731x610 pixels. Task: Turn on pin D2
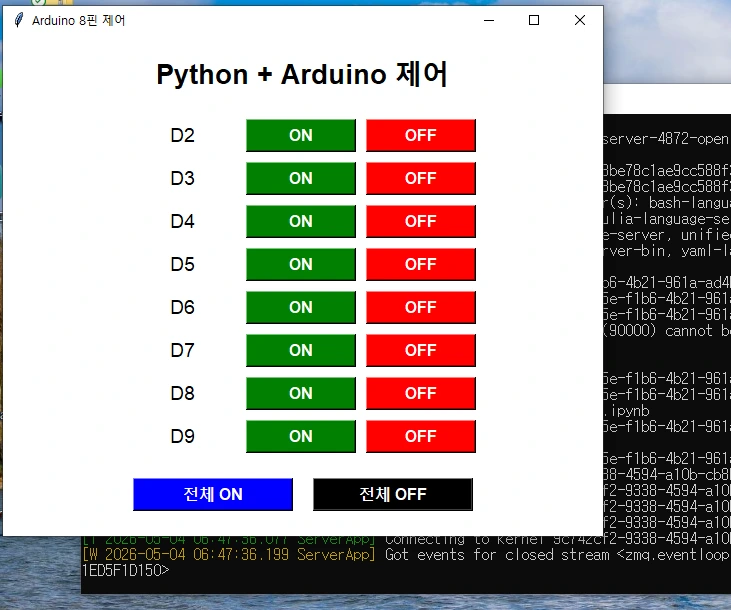[x=301, y=135]
